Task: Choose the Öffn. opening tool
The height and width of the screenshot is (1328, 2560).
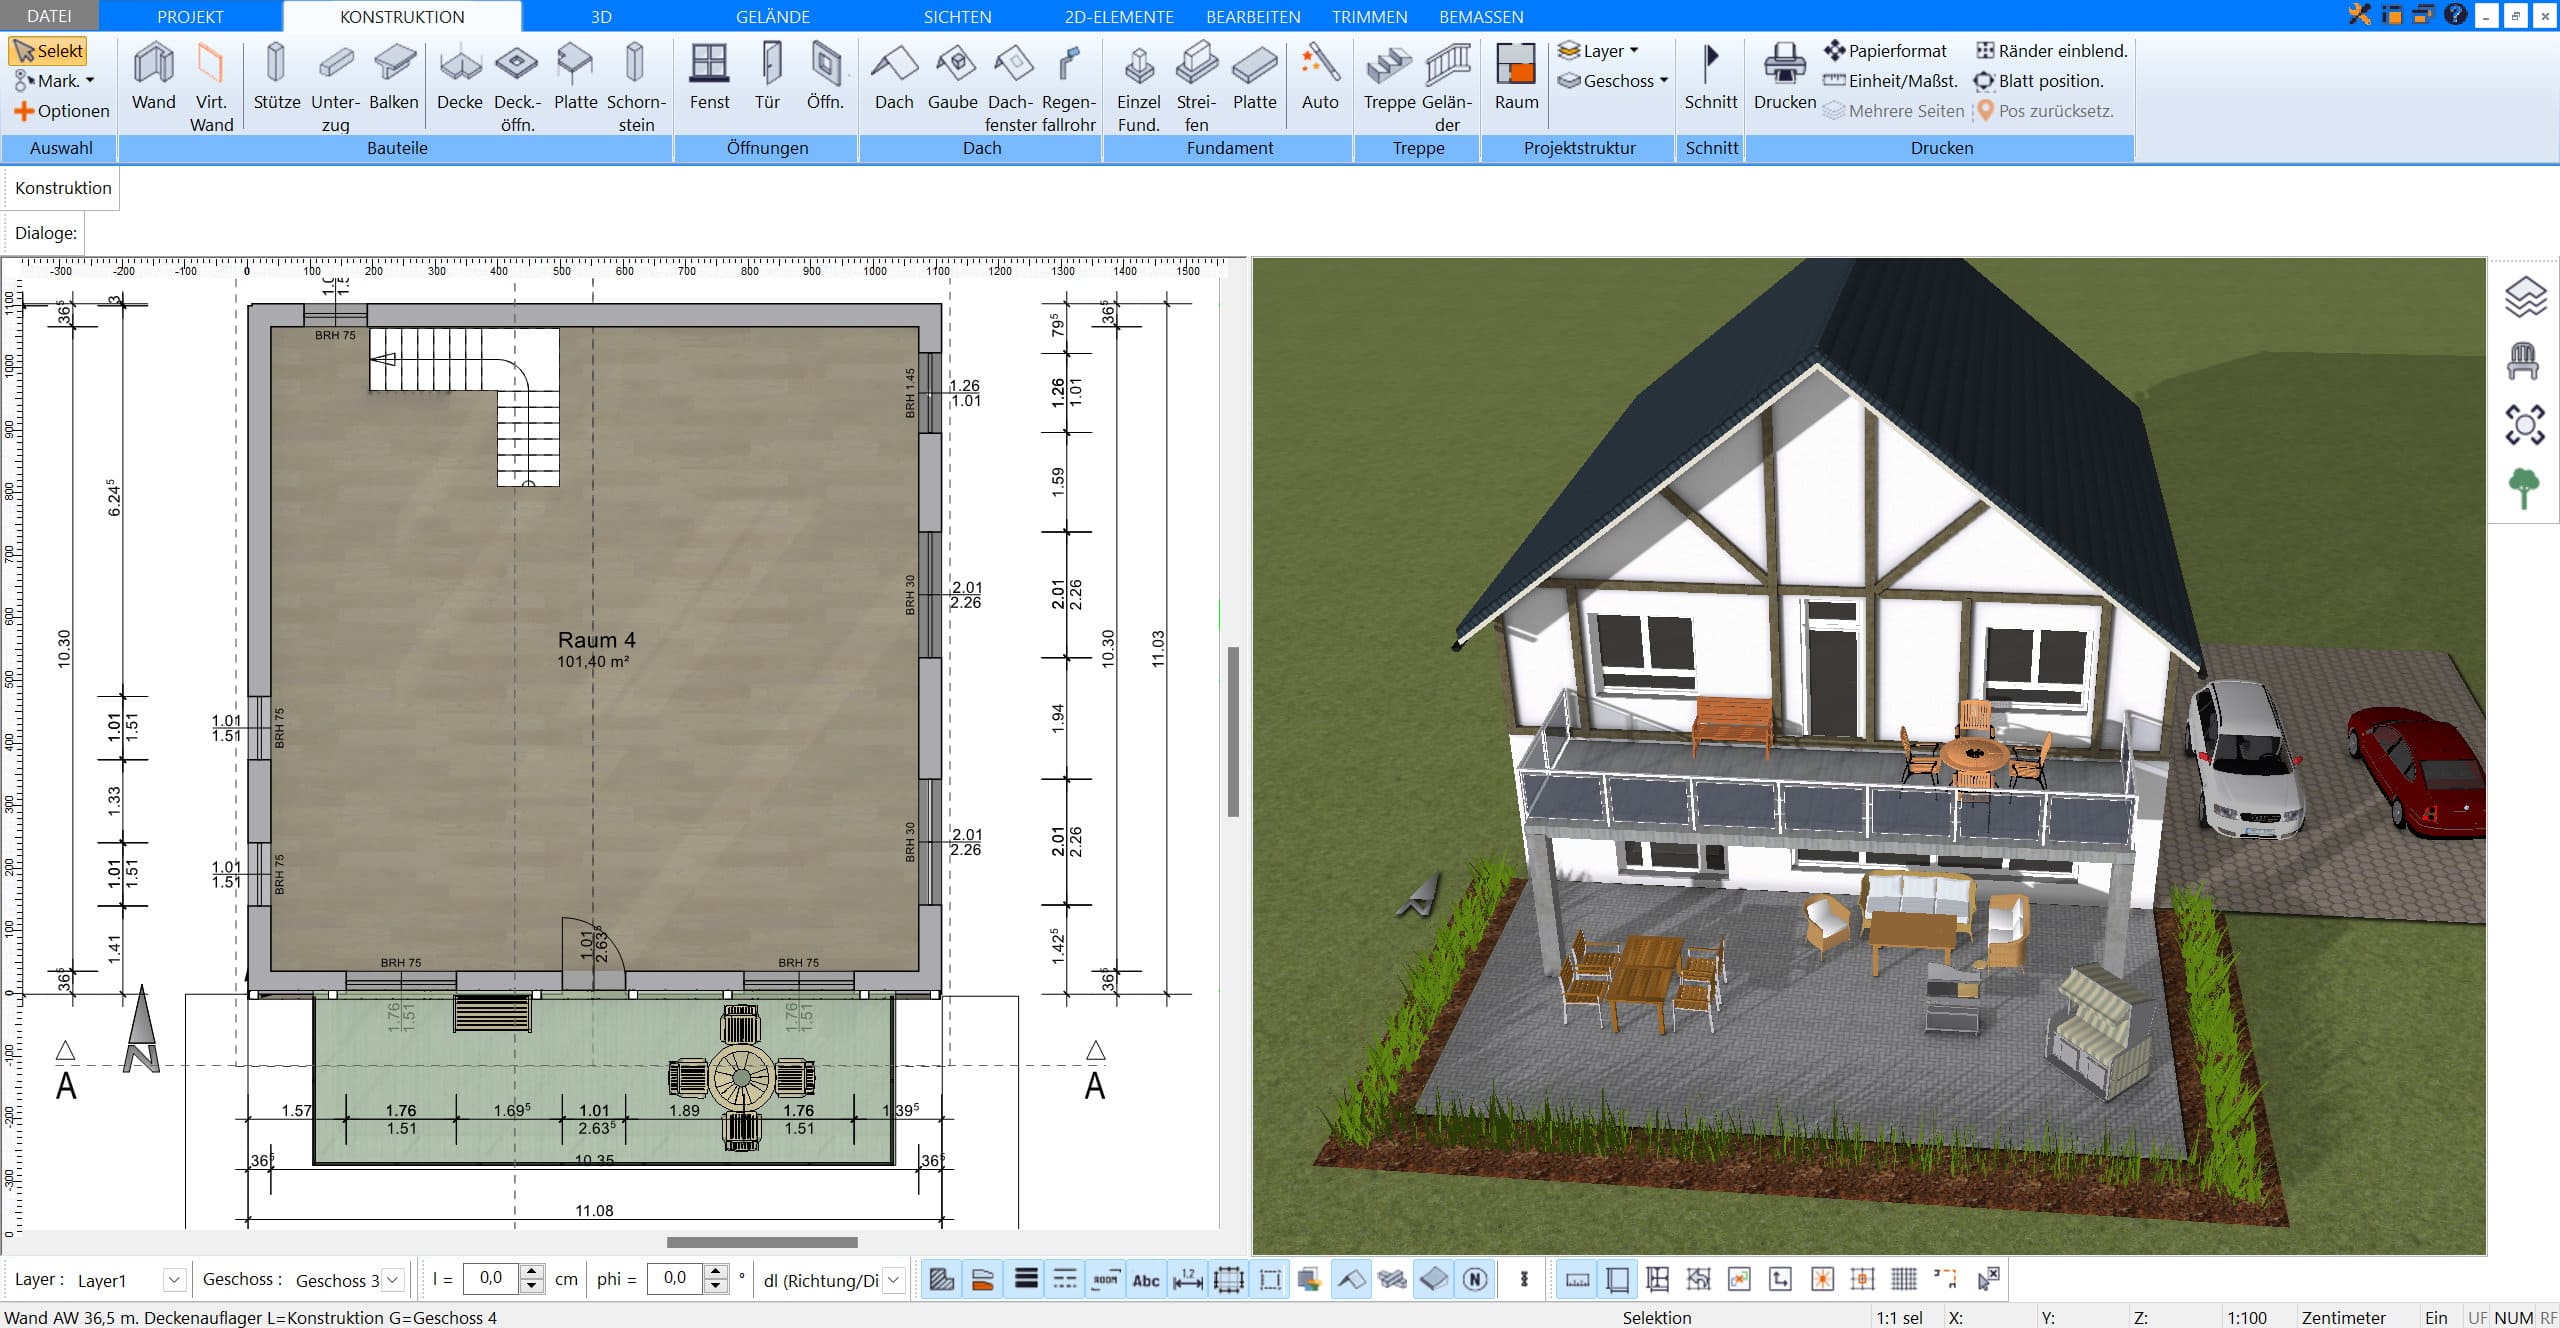Action: pyautogui.click(x=825, y=77)
